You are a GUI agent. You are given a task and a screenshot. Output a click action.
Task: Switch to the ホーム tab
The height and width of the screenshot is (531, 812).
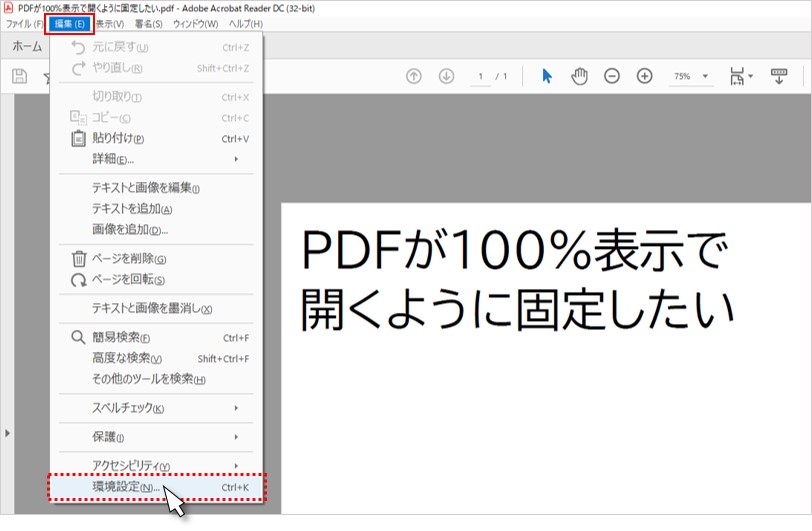click(x=27, y=47)
